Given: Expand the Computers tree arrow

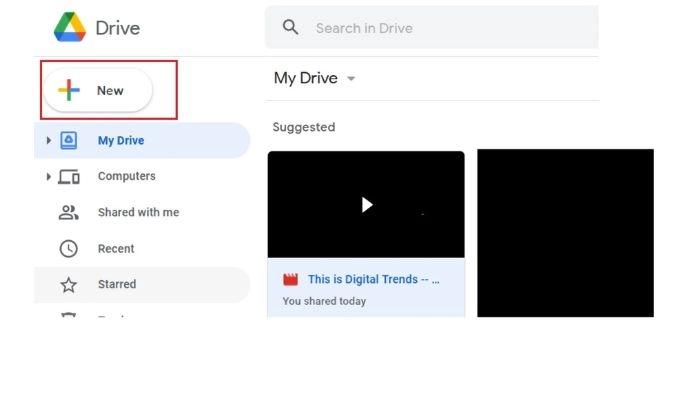Looking at the screenshot, I should click(48, 177).
